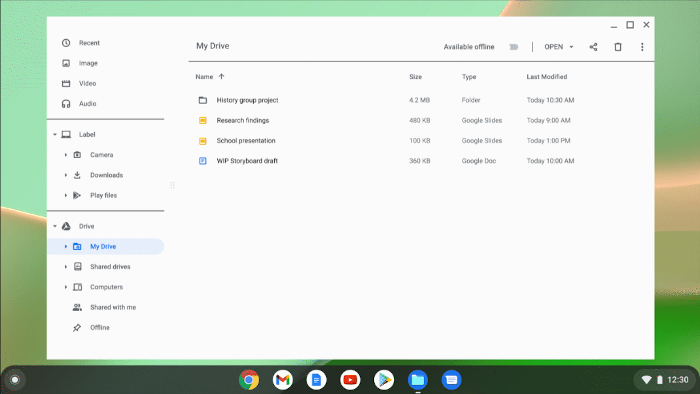Open Play Store icon in shelf

(384, 380)
